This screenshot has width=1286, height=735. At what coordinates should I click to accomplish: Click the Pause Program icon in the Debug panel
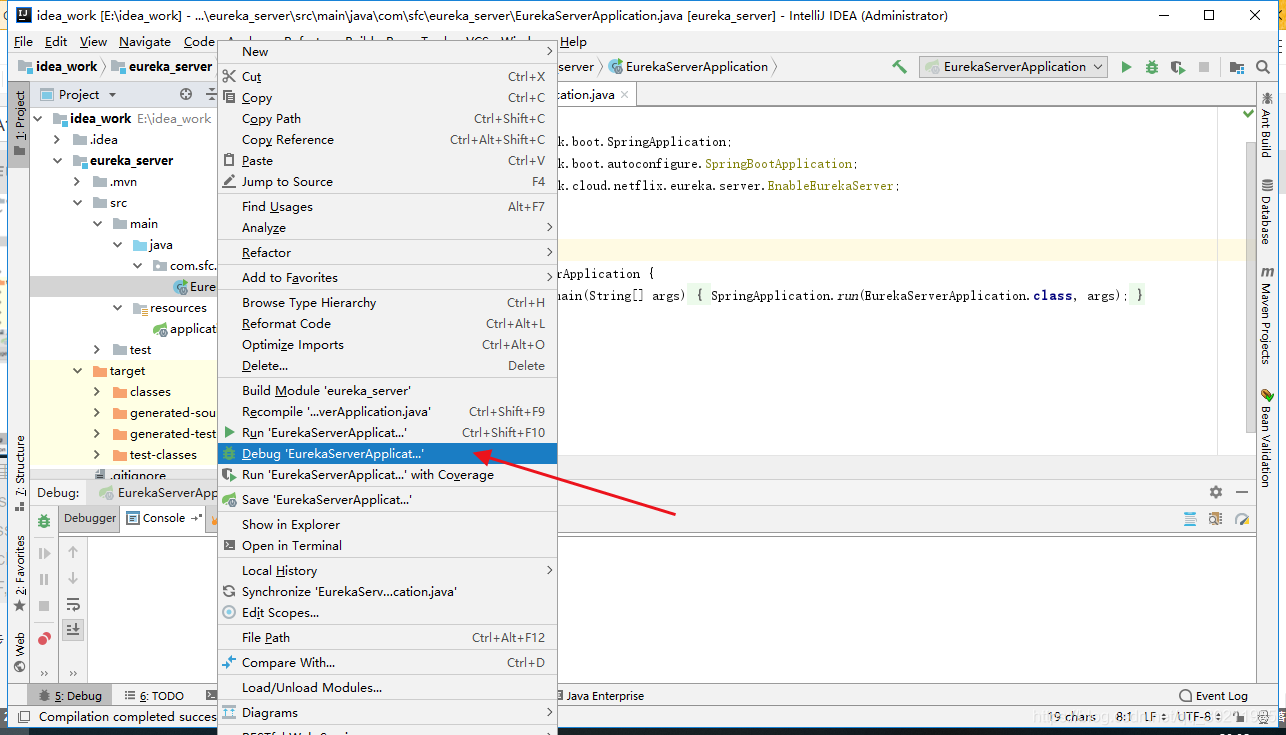pyautogui.click(x=44, y=579)
